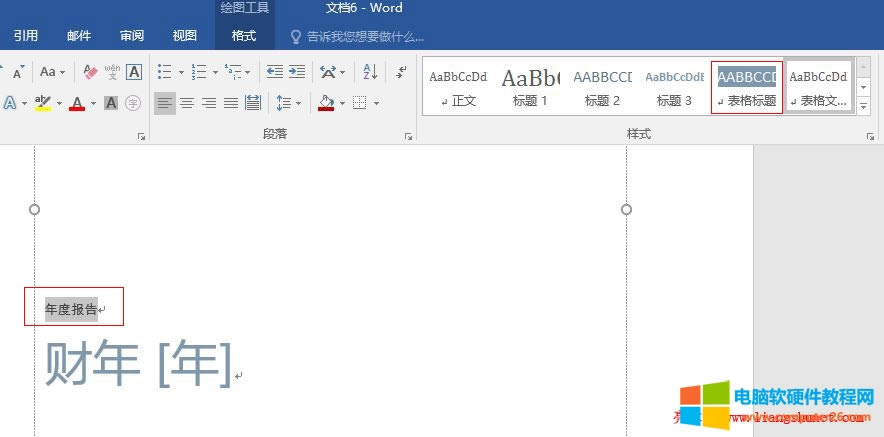The image size is (884, 437).
Task: Click the Clear Formatting eraser icon
Action: [x=90, y=72]
